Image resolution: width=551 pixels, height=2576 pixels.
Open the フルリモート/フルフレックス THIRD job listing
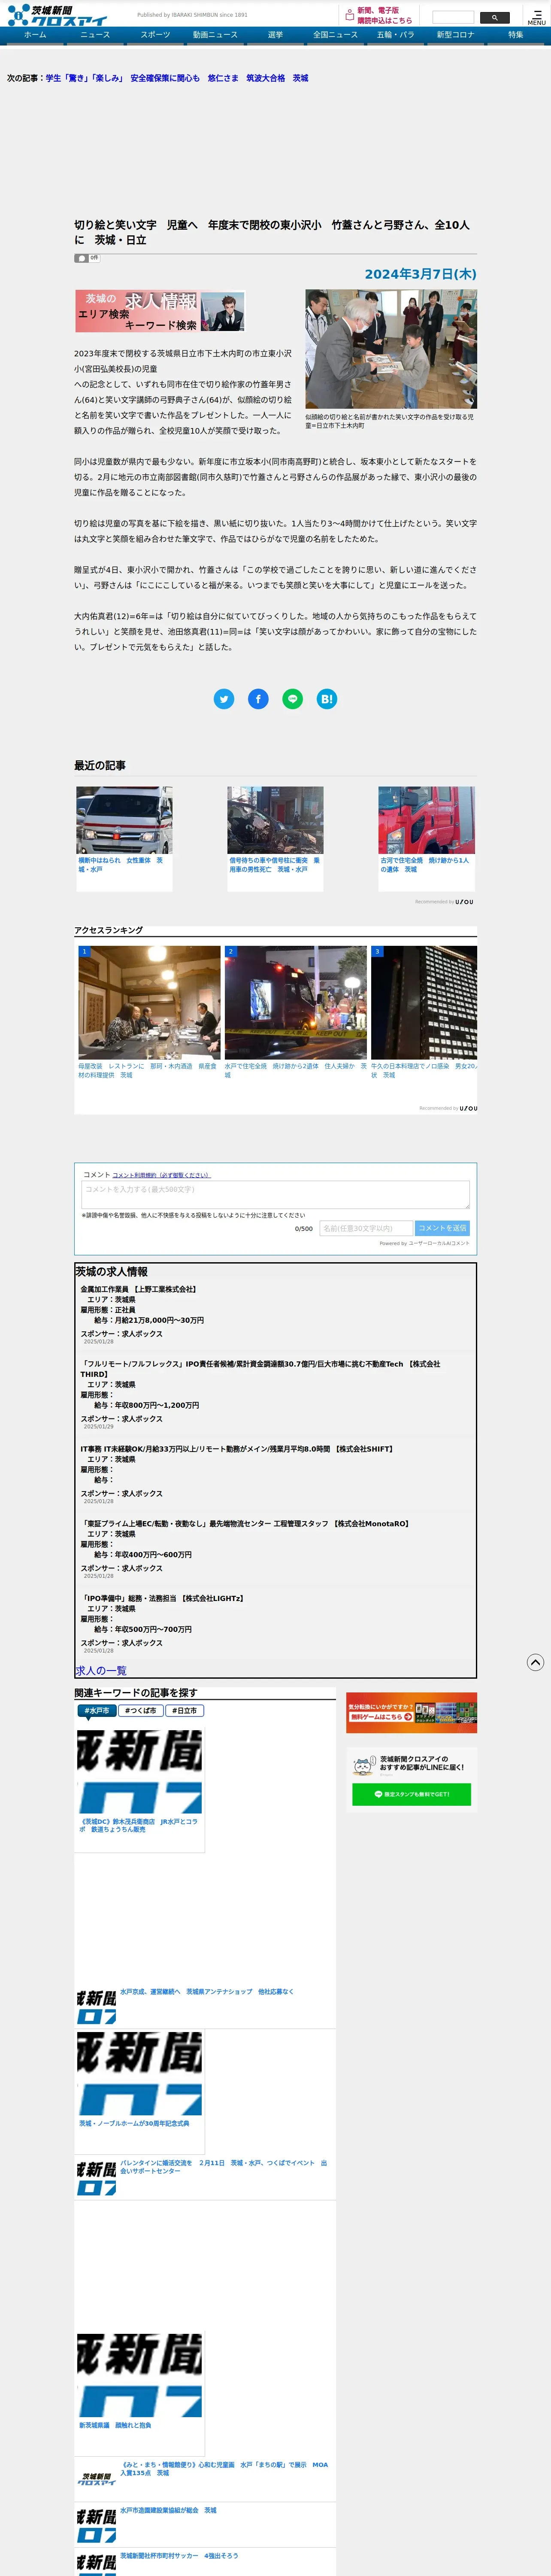pos(260,1369)
